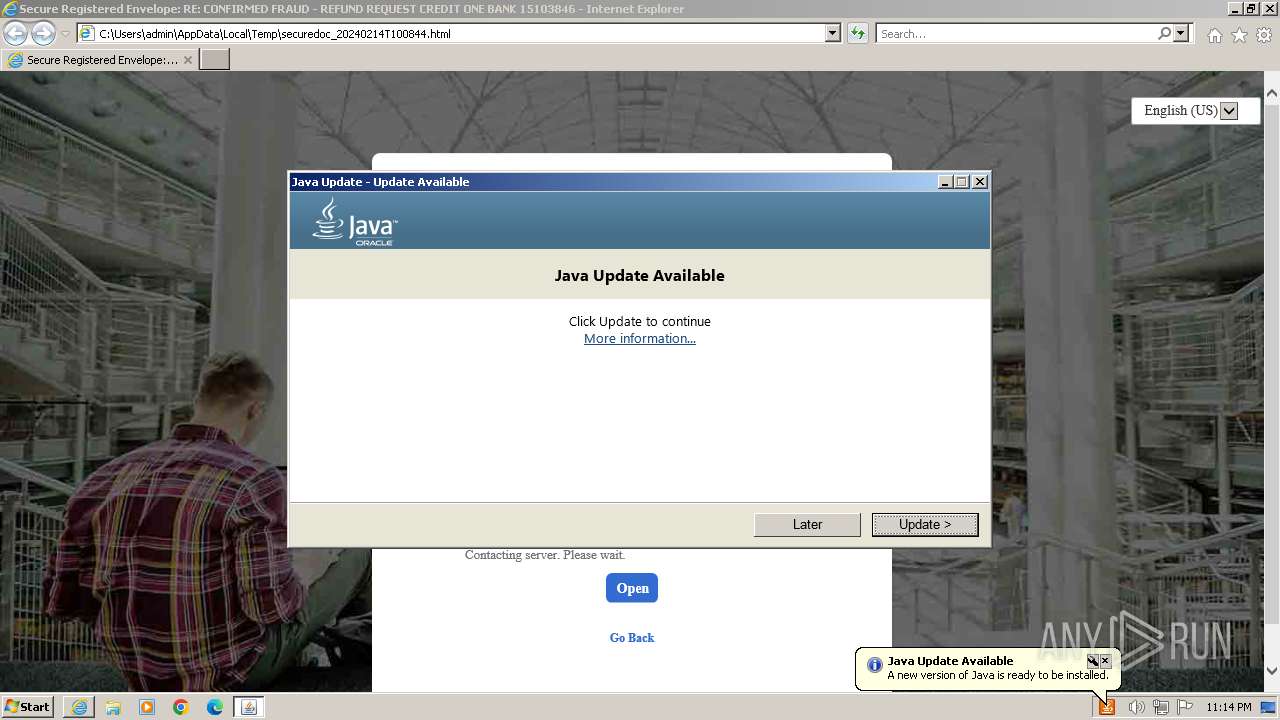
Task: Launch Internet Explorer from taskbar
Action: pos(79,707)
